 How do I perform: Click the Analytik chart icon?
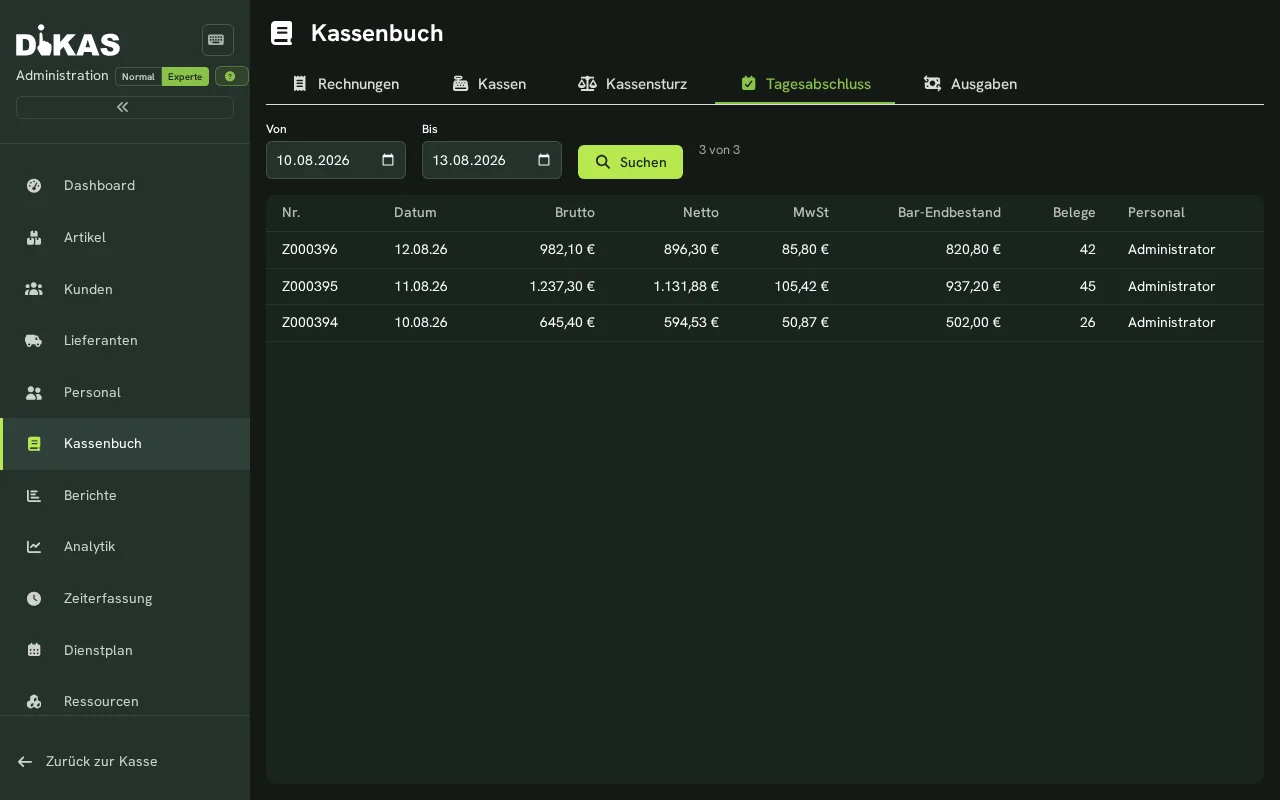[x=34, y=546]
